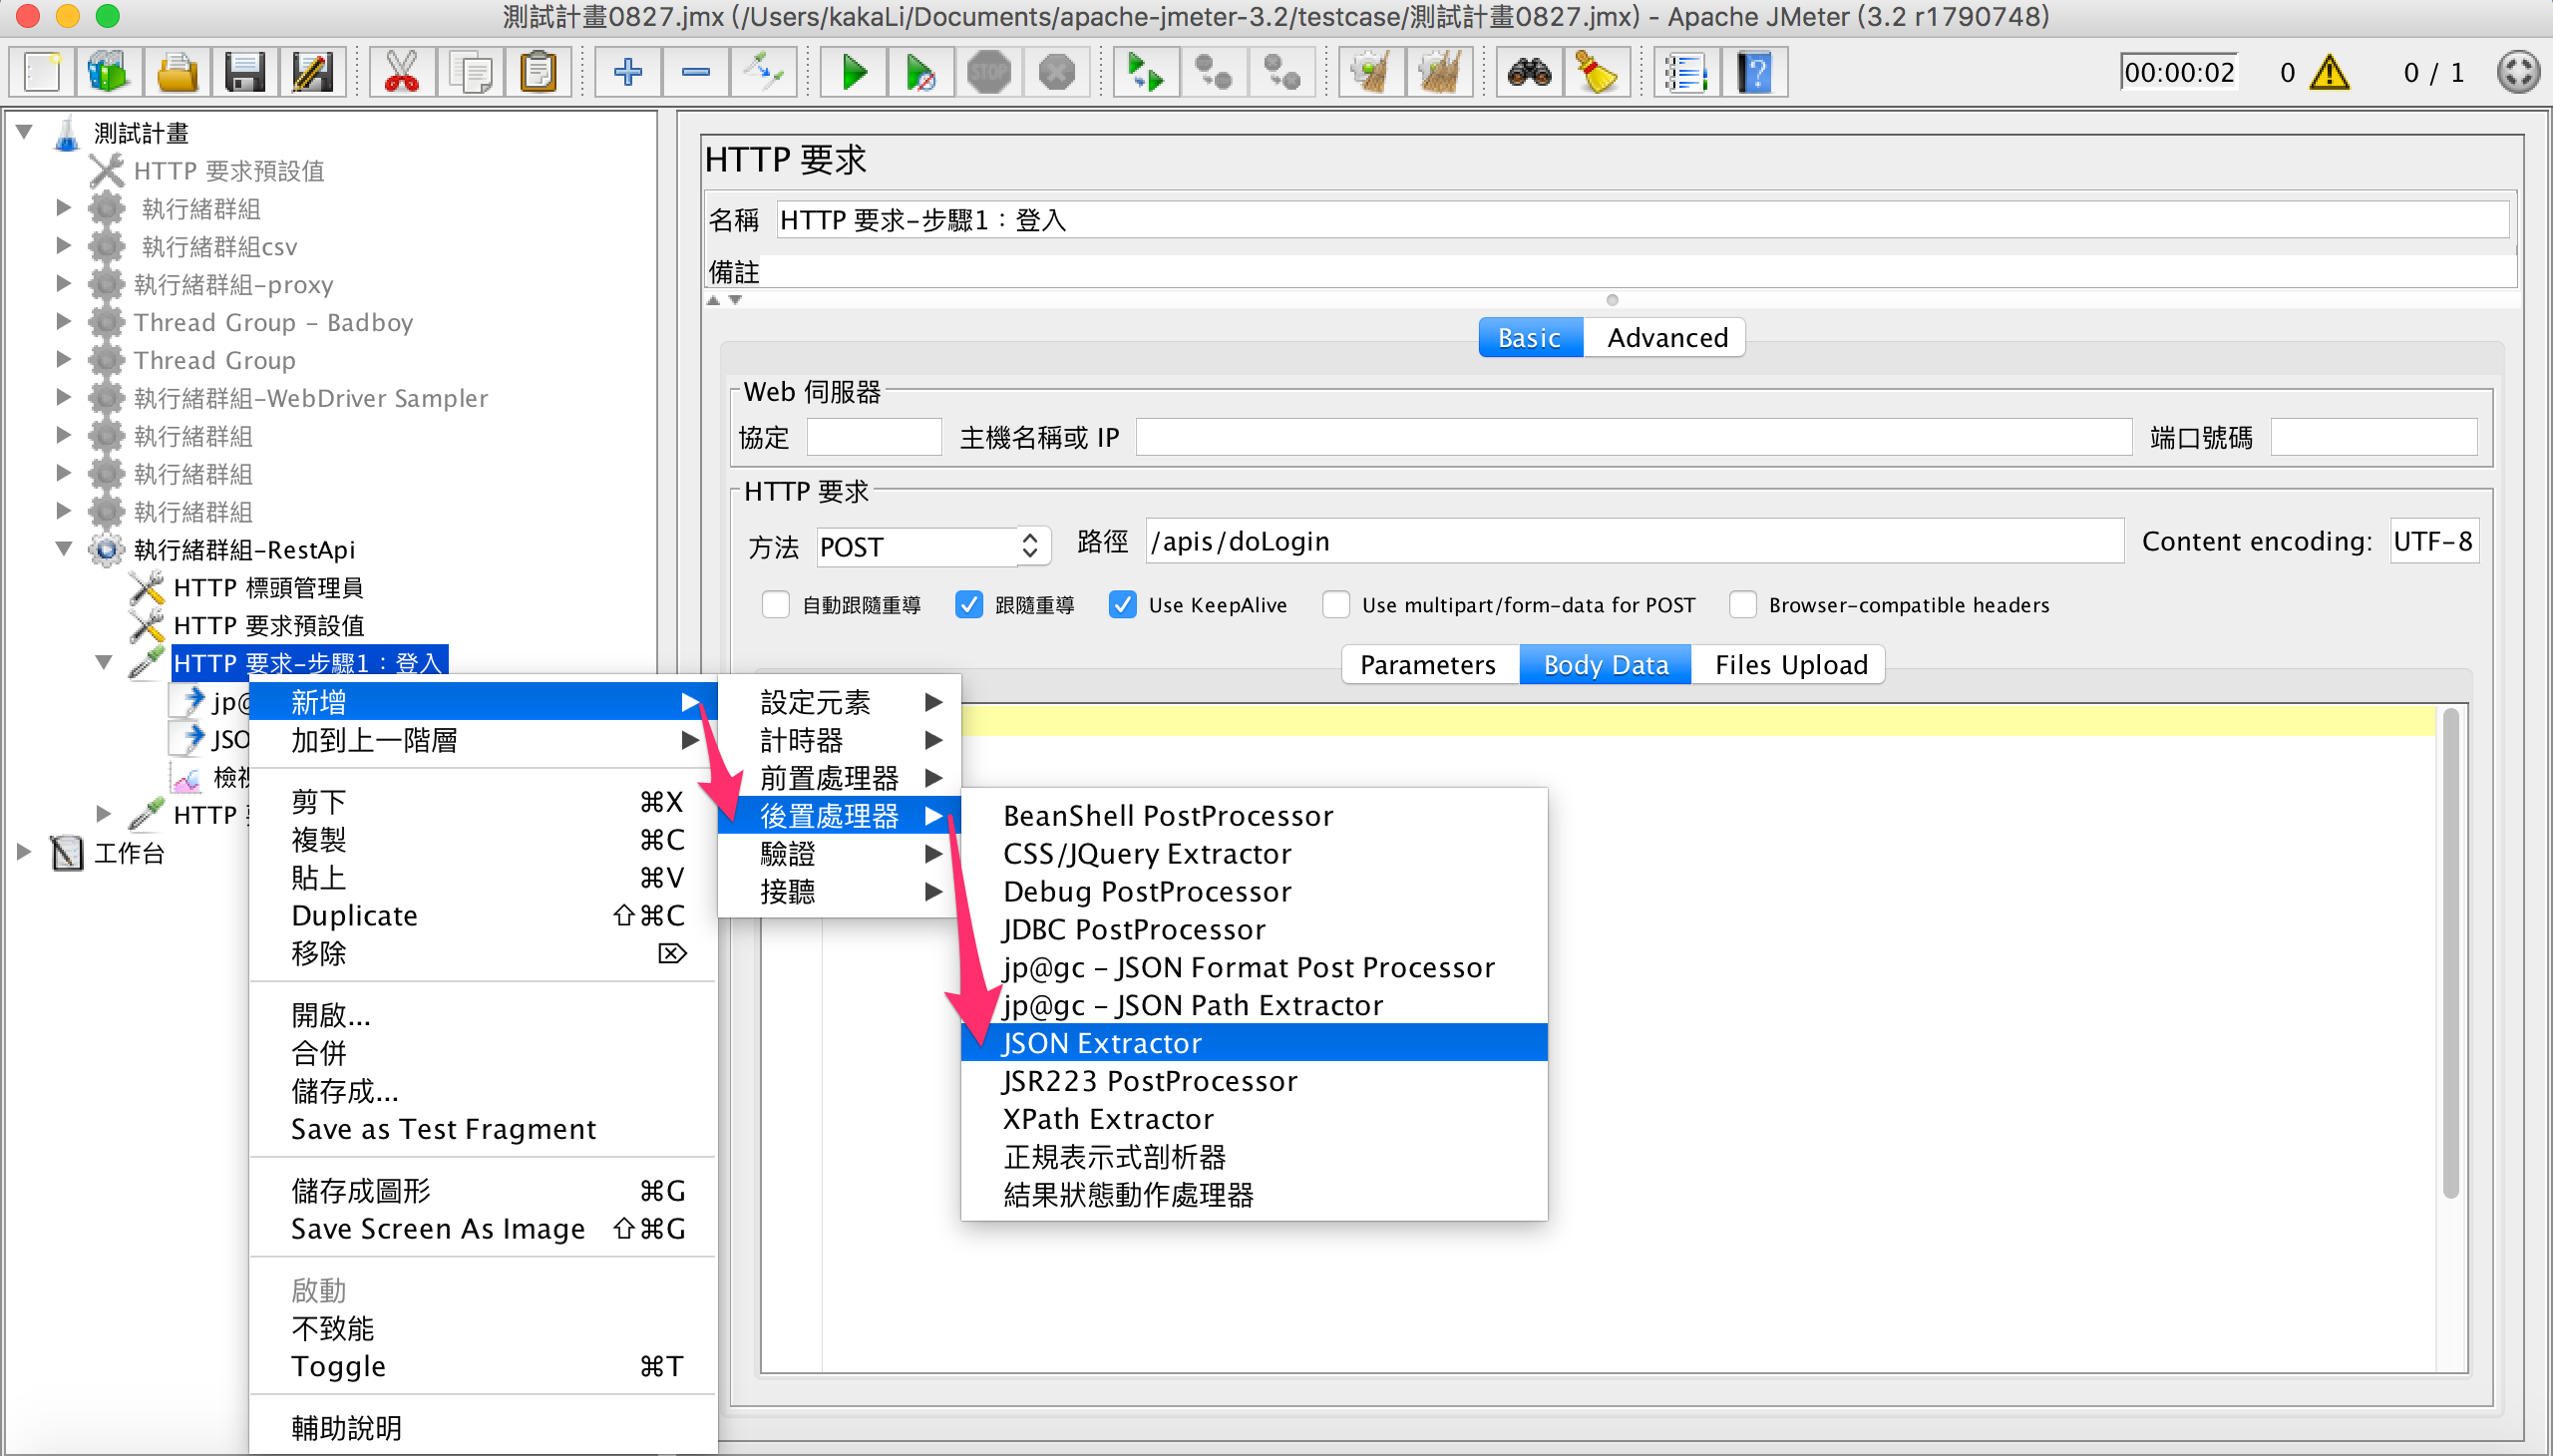Save the test plan with floppy icon

click(x=244, y=72)
